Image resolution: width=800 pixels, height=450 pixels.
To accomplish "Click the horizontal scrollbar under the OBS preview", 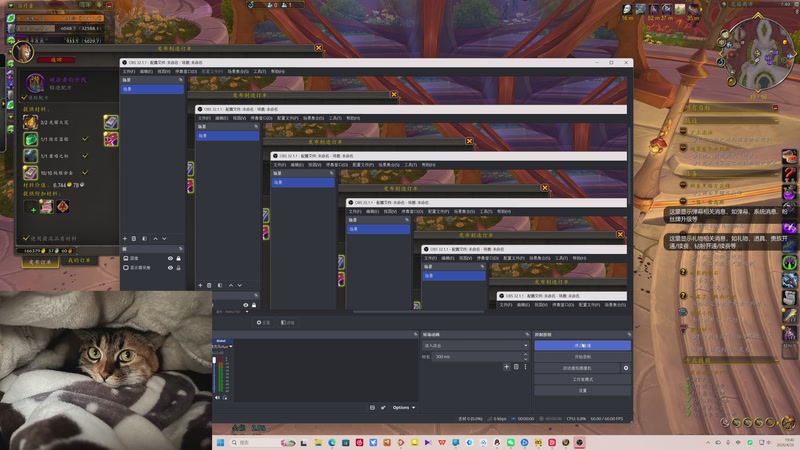I will tap(418, 311).
